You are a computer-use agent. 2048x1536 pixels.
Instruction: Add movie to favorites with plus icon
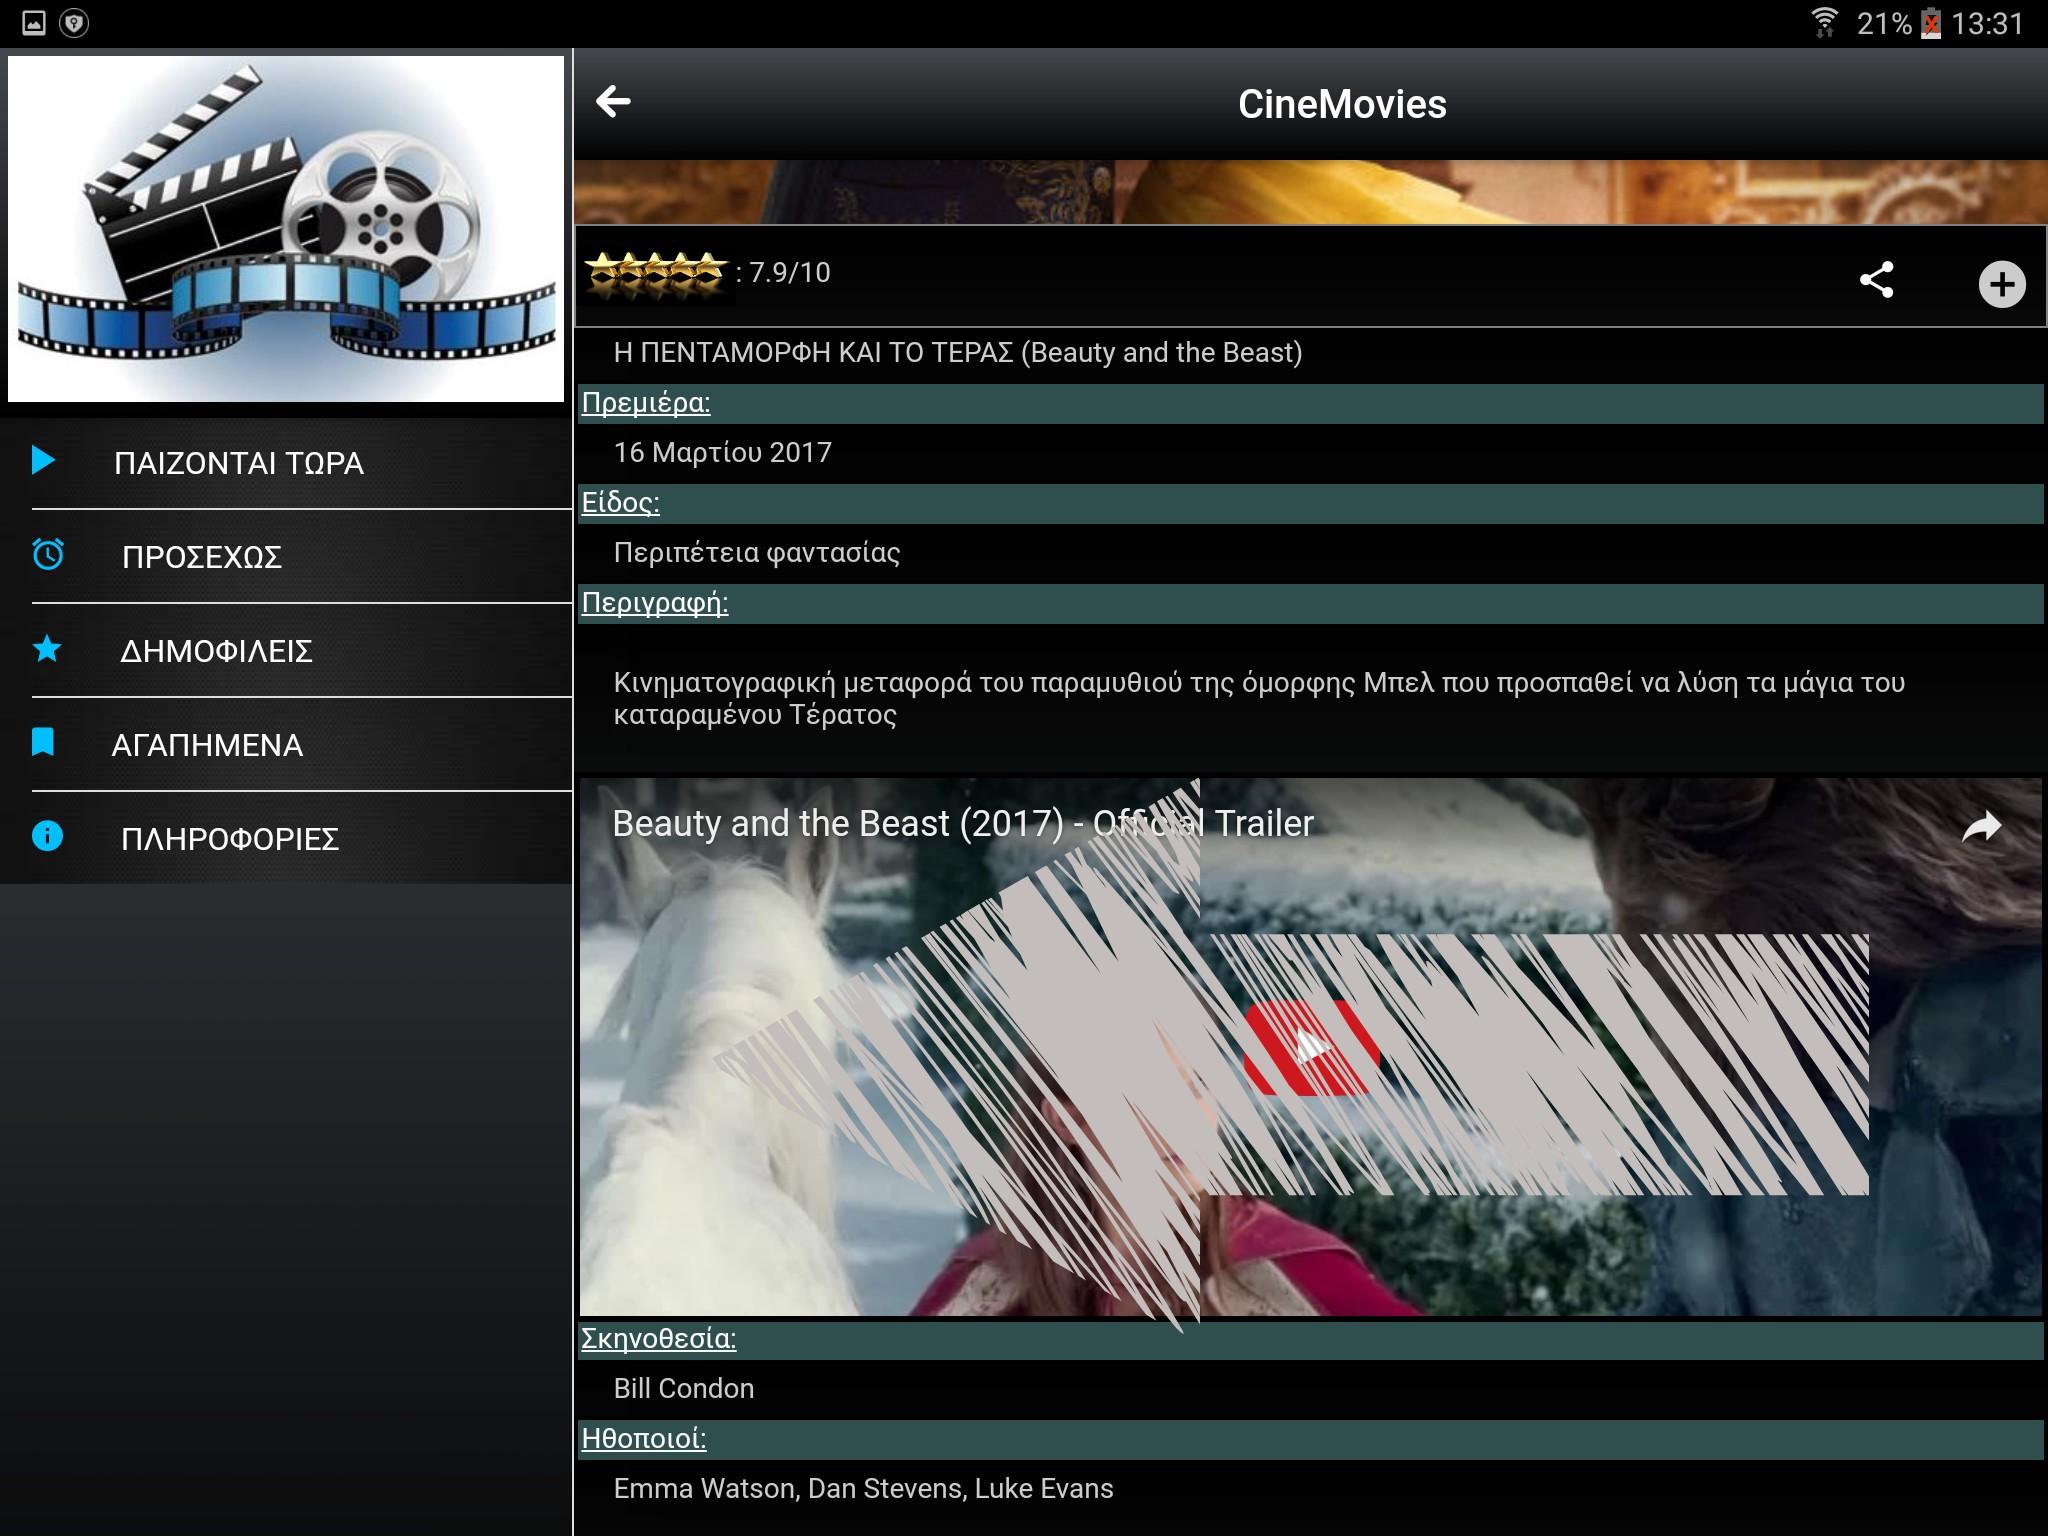tap(2001, 284)
